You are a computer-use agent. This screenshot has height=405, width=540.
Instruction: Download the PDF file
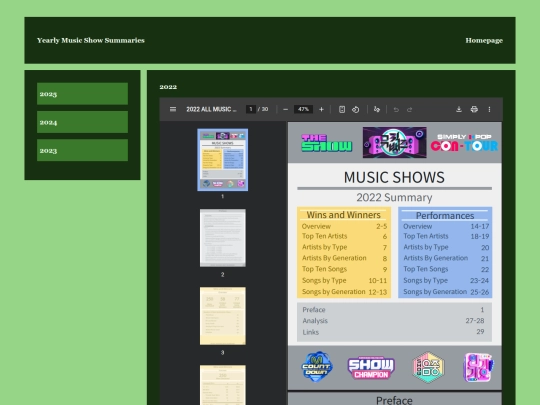(459, 109)
